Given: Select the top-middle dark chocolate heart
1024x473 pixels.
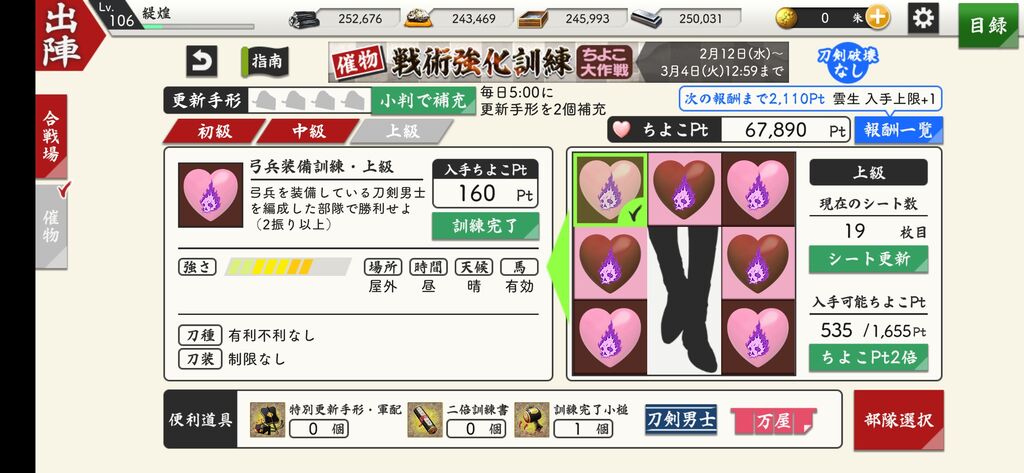Looking at the screenshot, I should [684, 189].
